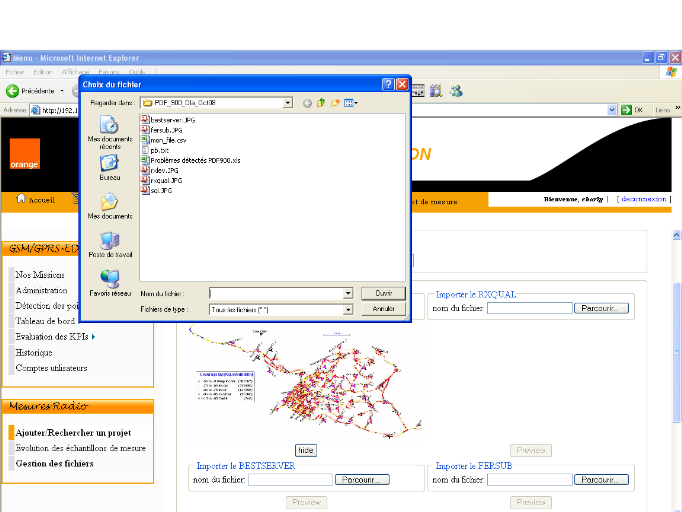Click the Annuler button in dialog
Screen dimensions: 682x512
pyautogui.click(x=383, y=309)
